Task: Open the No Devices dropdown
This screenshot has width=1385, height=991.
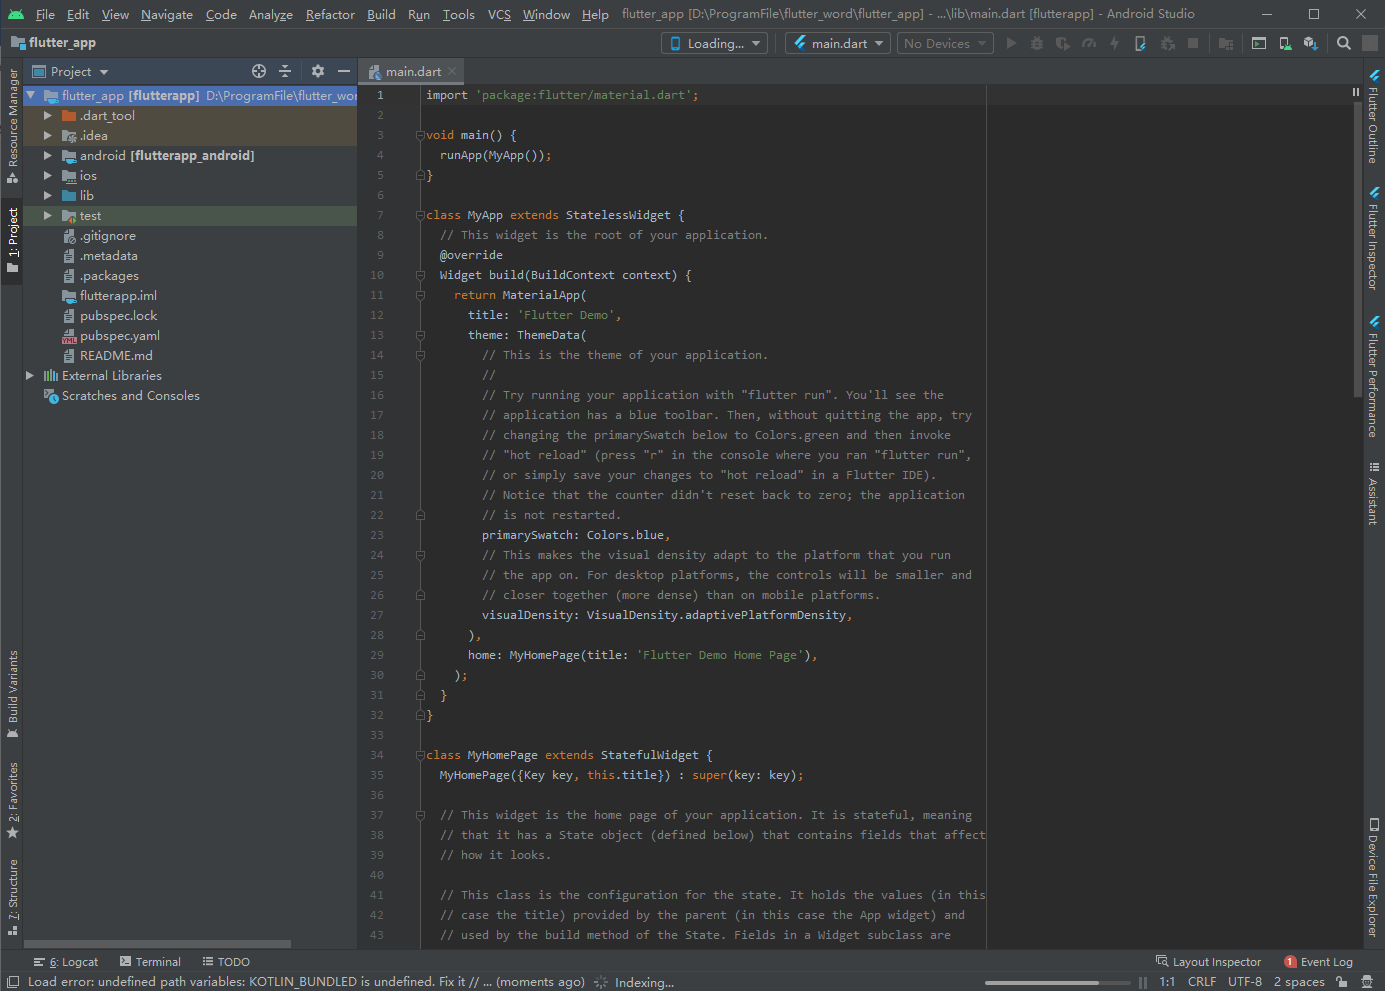Action: [945, 43]
